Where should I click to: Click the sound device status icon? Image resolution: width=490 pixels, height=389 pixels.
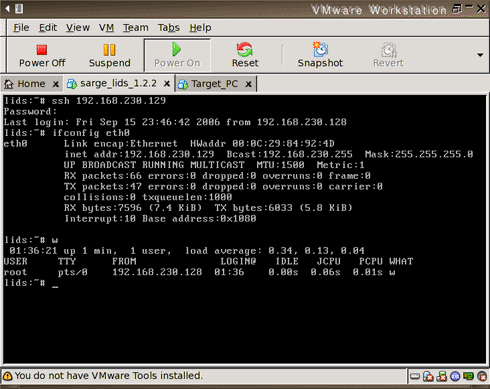[x=482, y=377]
